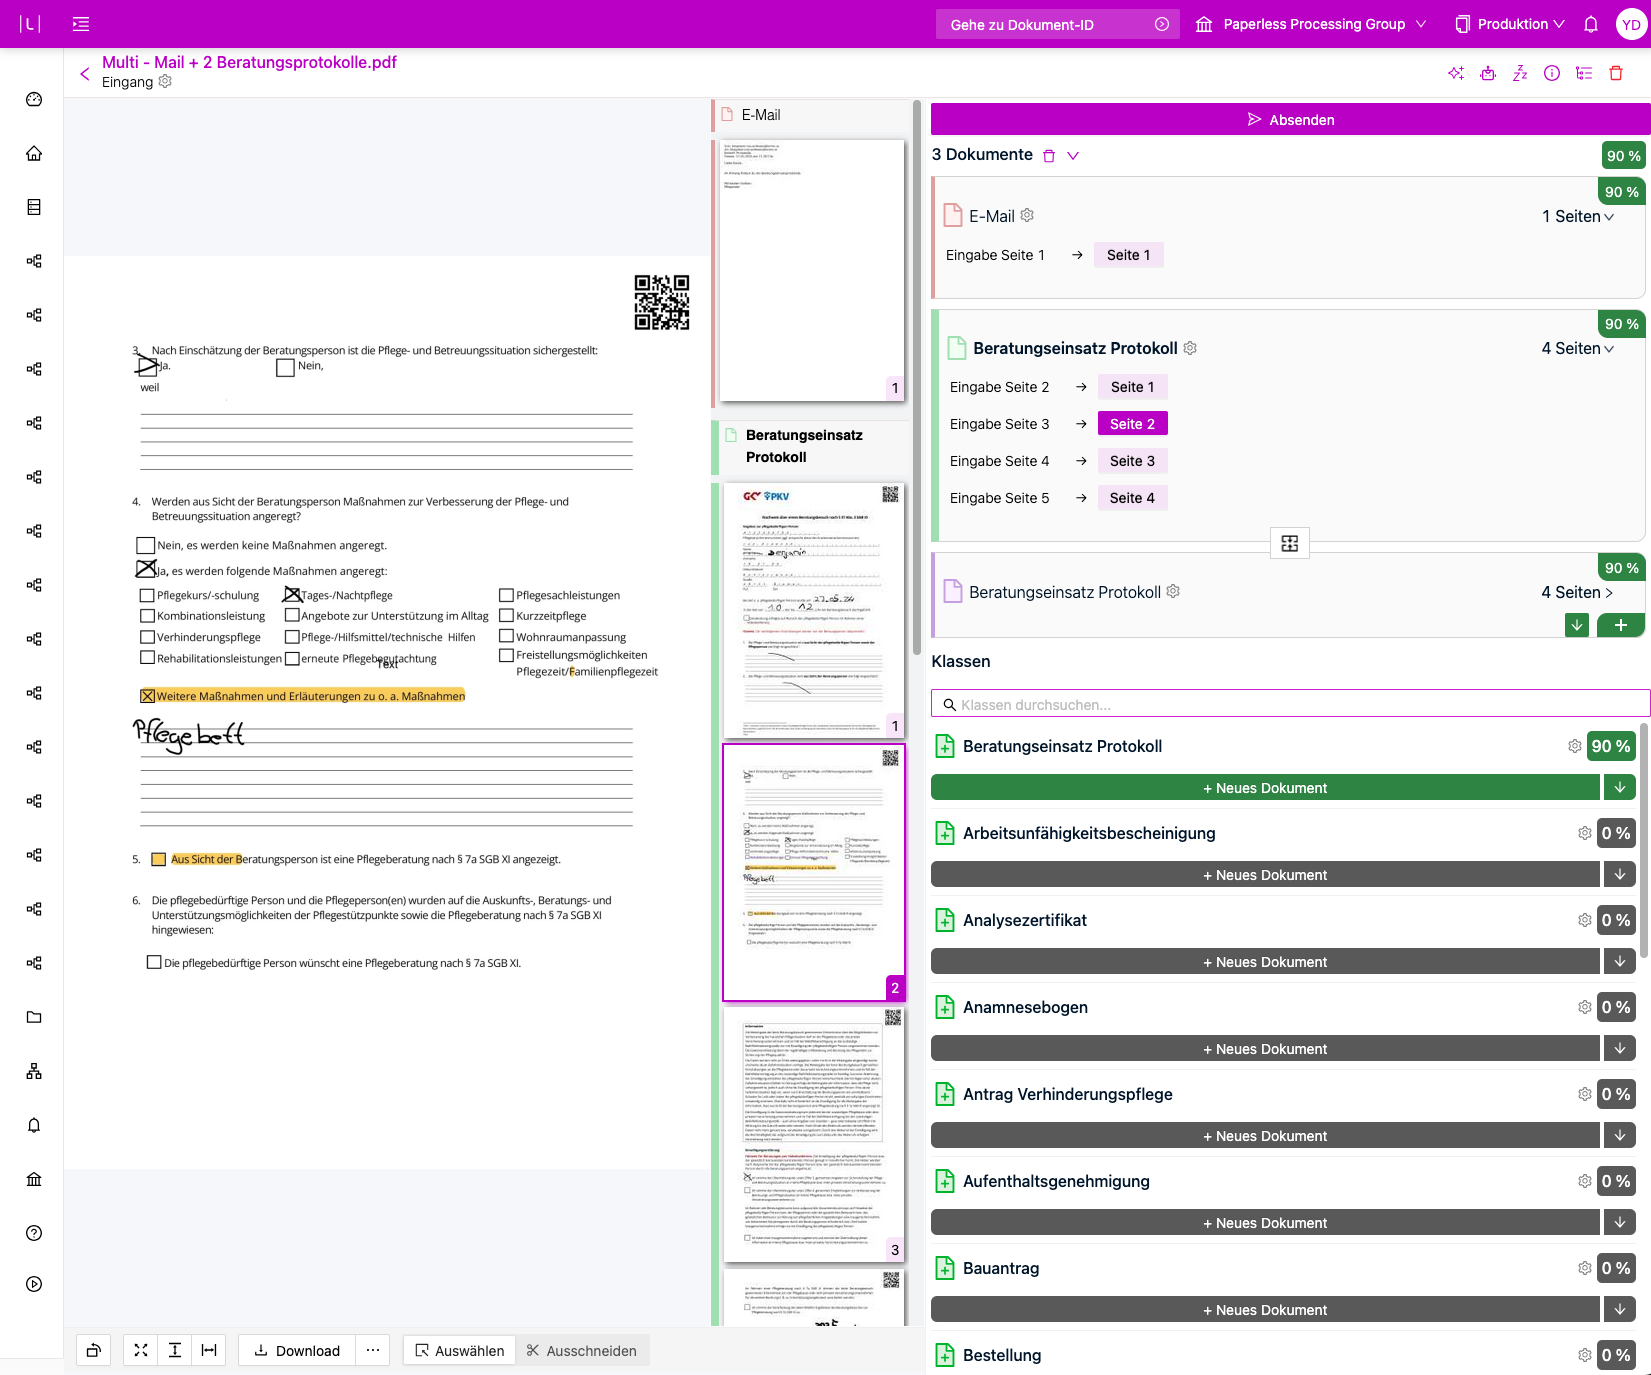Screen dimensions: 1651x1375
Task: Add Neues Dokument for Bauantrag
Action: [1265, 1310]
